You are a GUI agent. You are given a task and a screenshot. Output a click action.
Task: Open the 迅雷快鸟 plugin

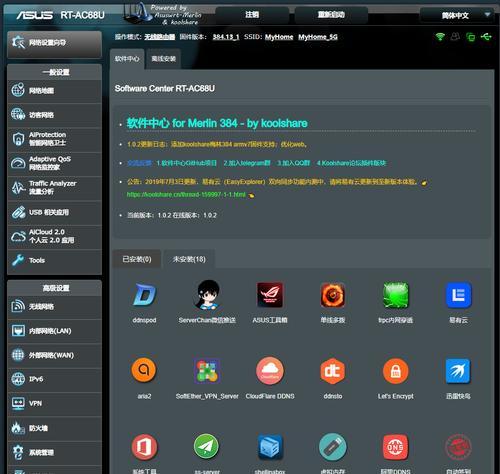[x=458, y=371]
